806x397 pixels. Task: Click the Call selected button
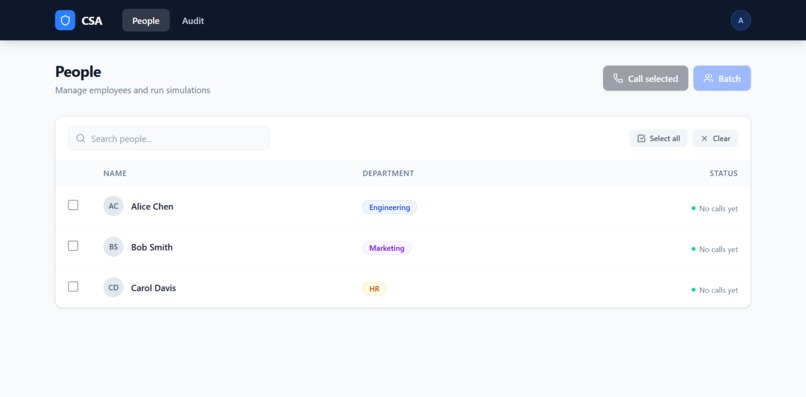645,78
